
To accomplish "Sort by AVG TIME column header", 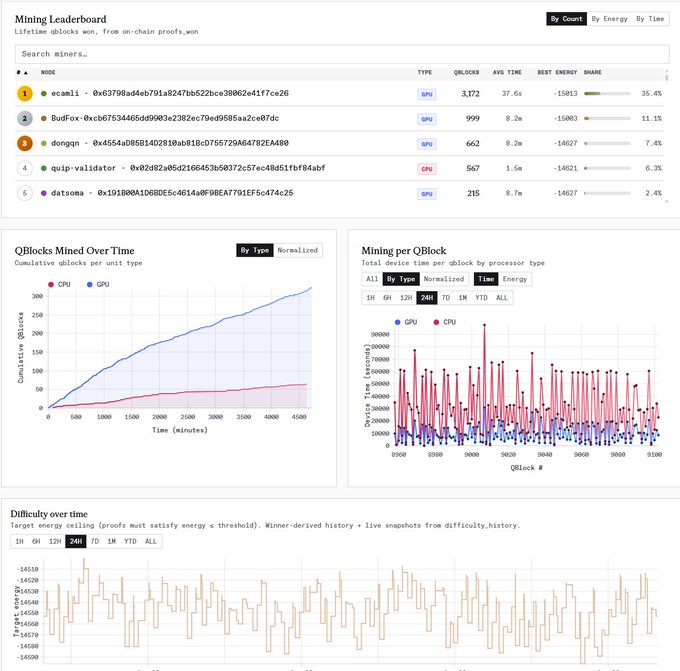I will [x=507, y=72].
